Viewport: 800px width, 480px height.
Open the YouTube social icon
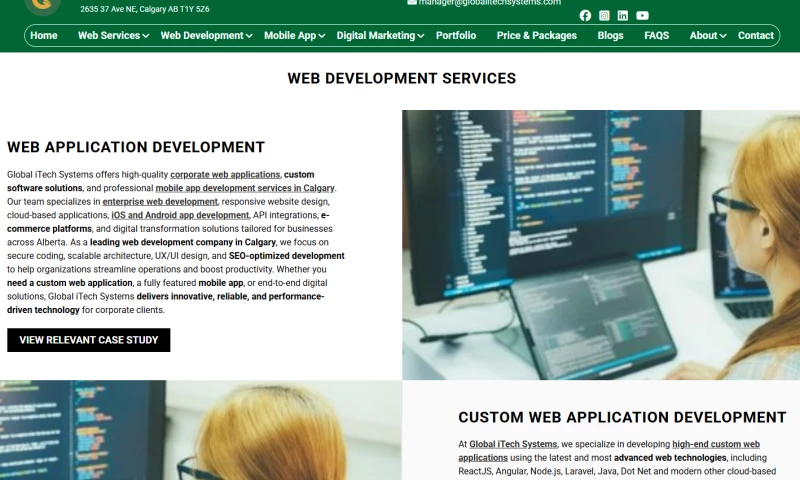pyautogui.click(x=642, y=15)
